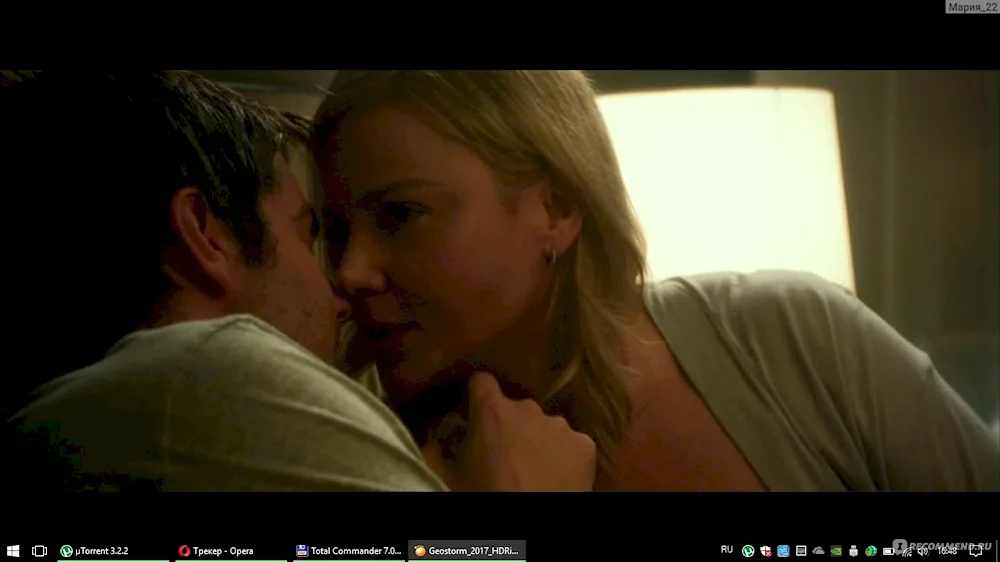Open the µTorrent tray icon
The image size is (1000, 562).
click(748, 551)
